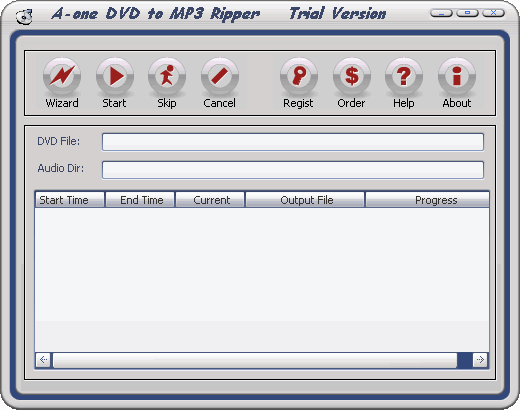Sort by the Start Time column header
This screenshot has height=410, width=520.
pyautogui.click(x=70, y=200)
